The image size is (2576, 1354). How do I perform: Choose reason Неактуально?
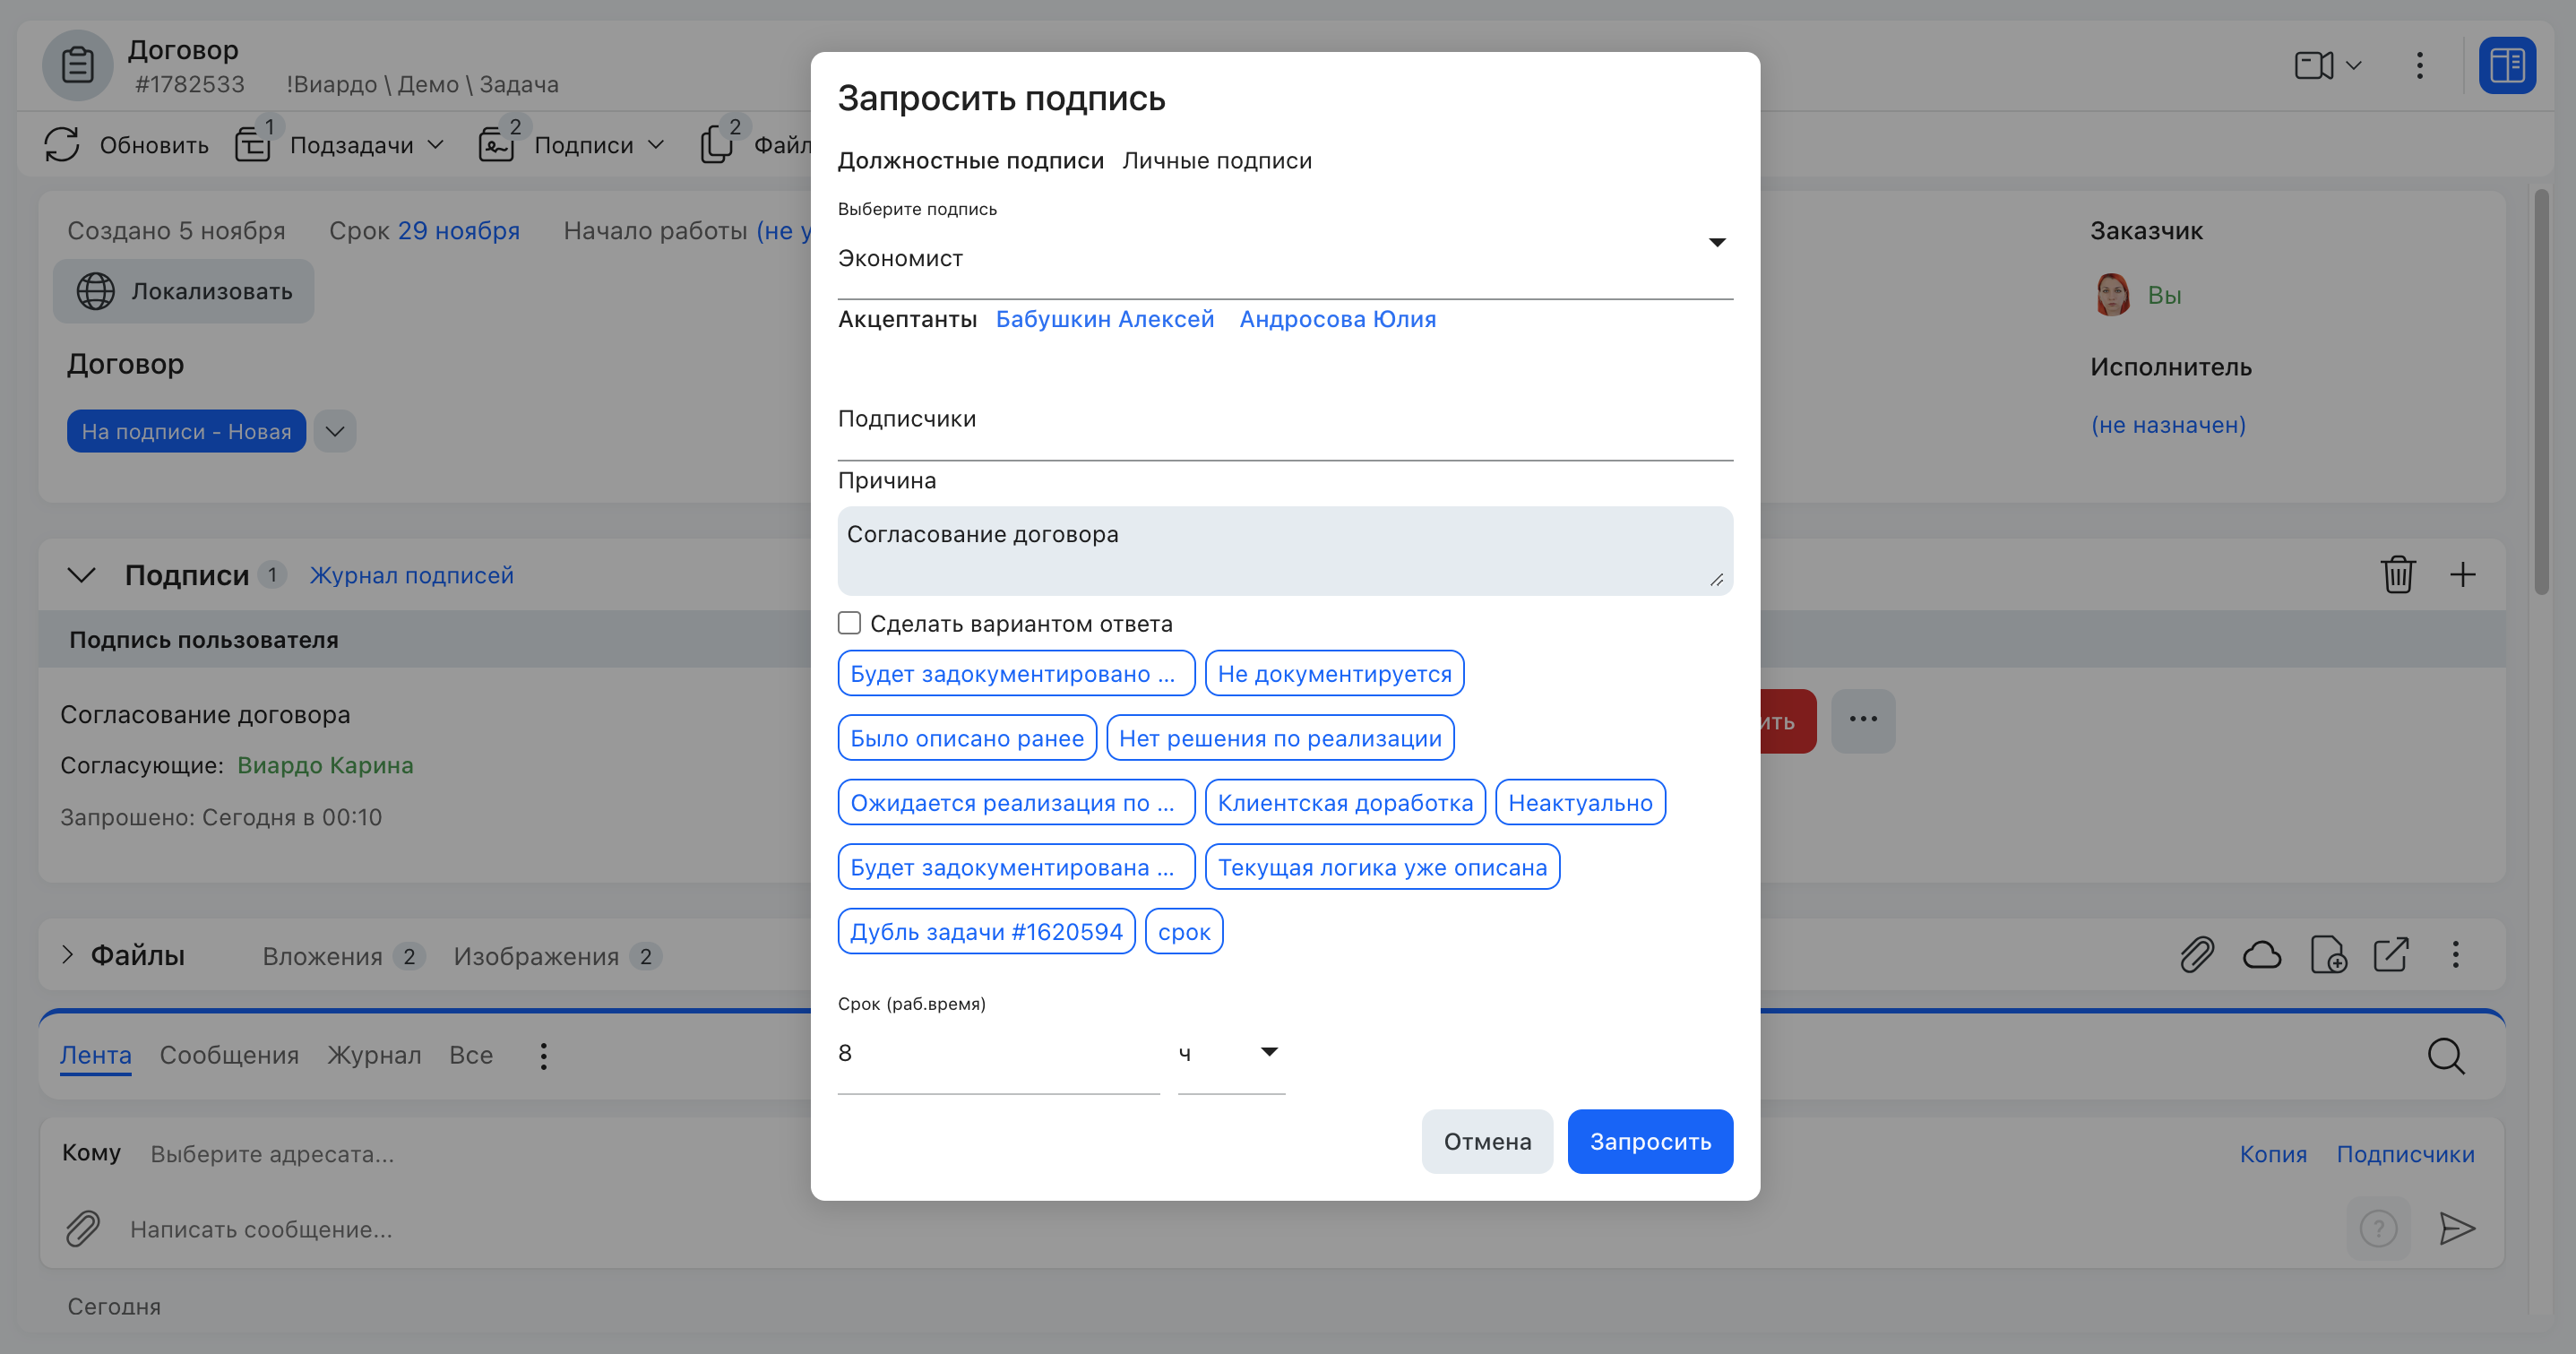tap(1580, 803)
